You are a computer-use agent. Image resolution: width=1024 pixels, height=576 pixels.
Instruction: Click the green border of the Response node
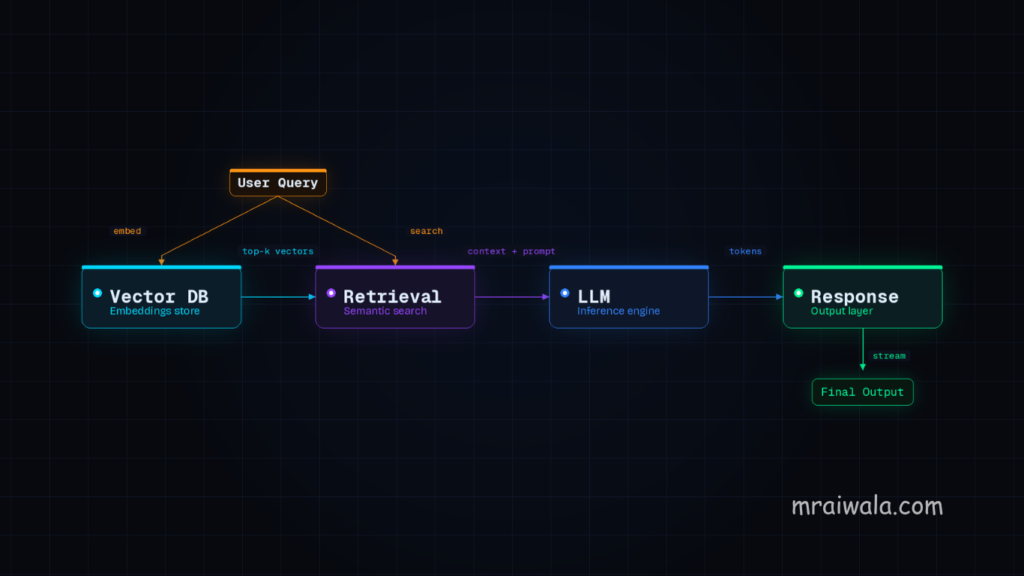tap(862, 267)
